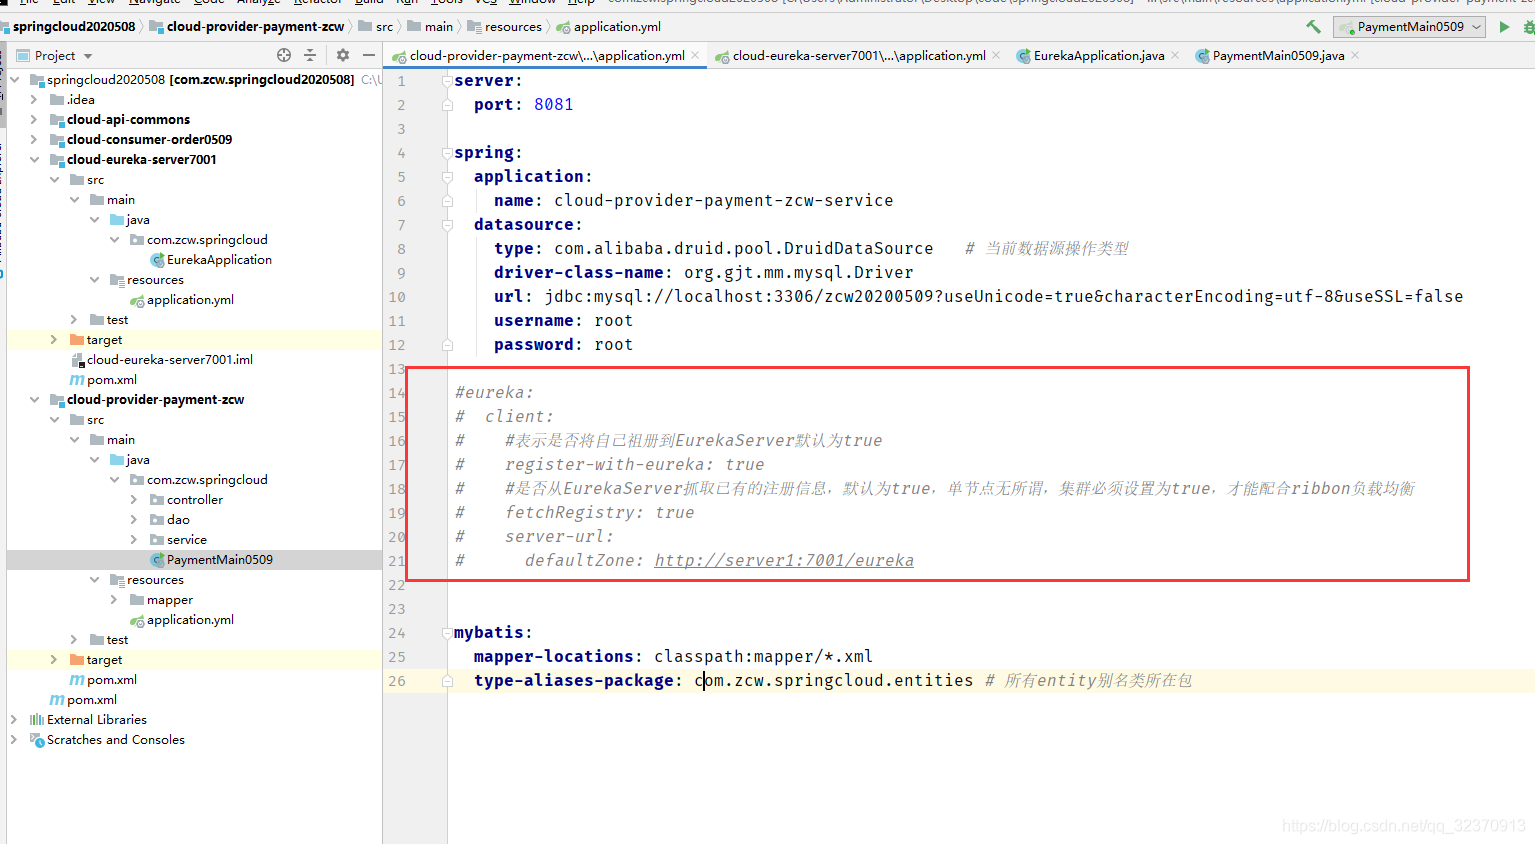Open the PaymentMain0509 run configuration dropdown
1535x844 pixels.
point(1410,27)
